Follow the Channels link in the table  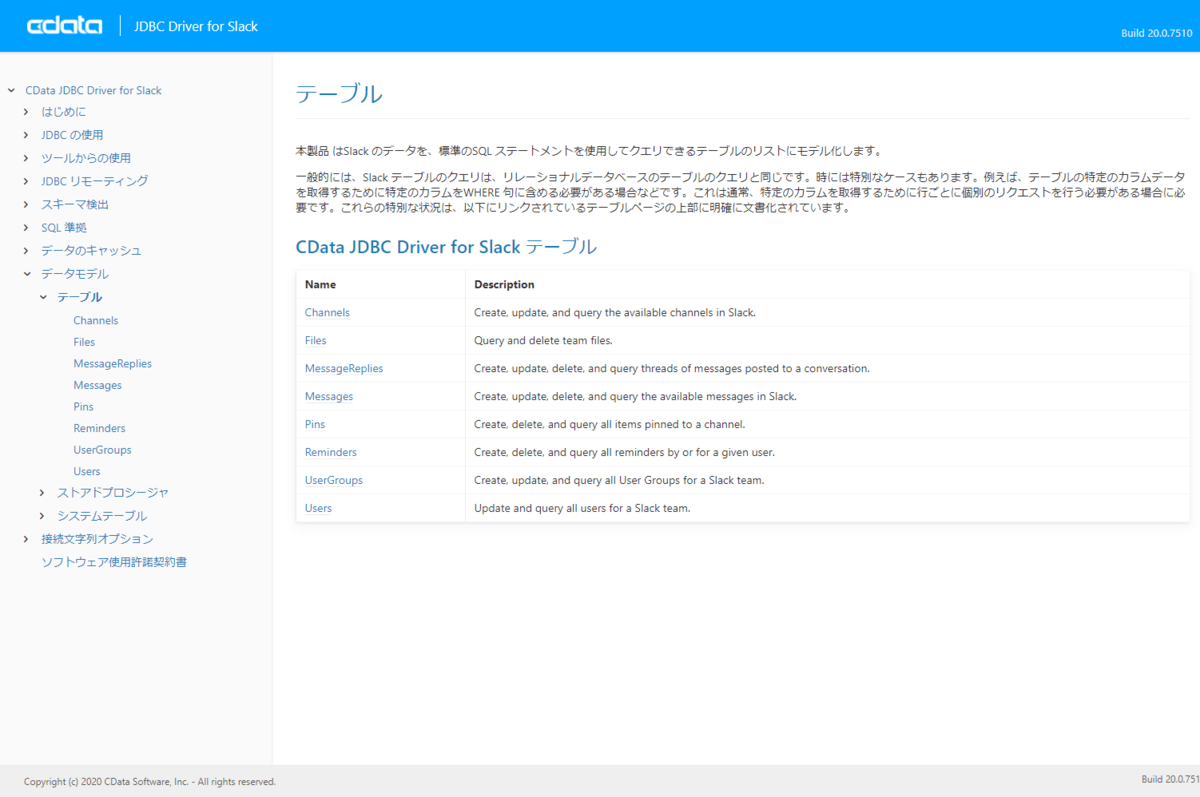tap(327, 312)
